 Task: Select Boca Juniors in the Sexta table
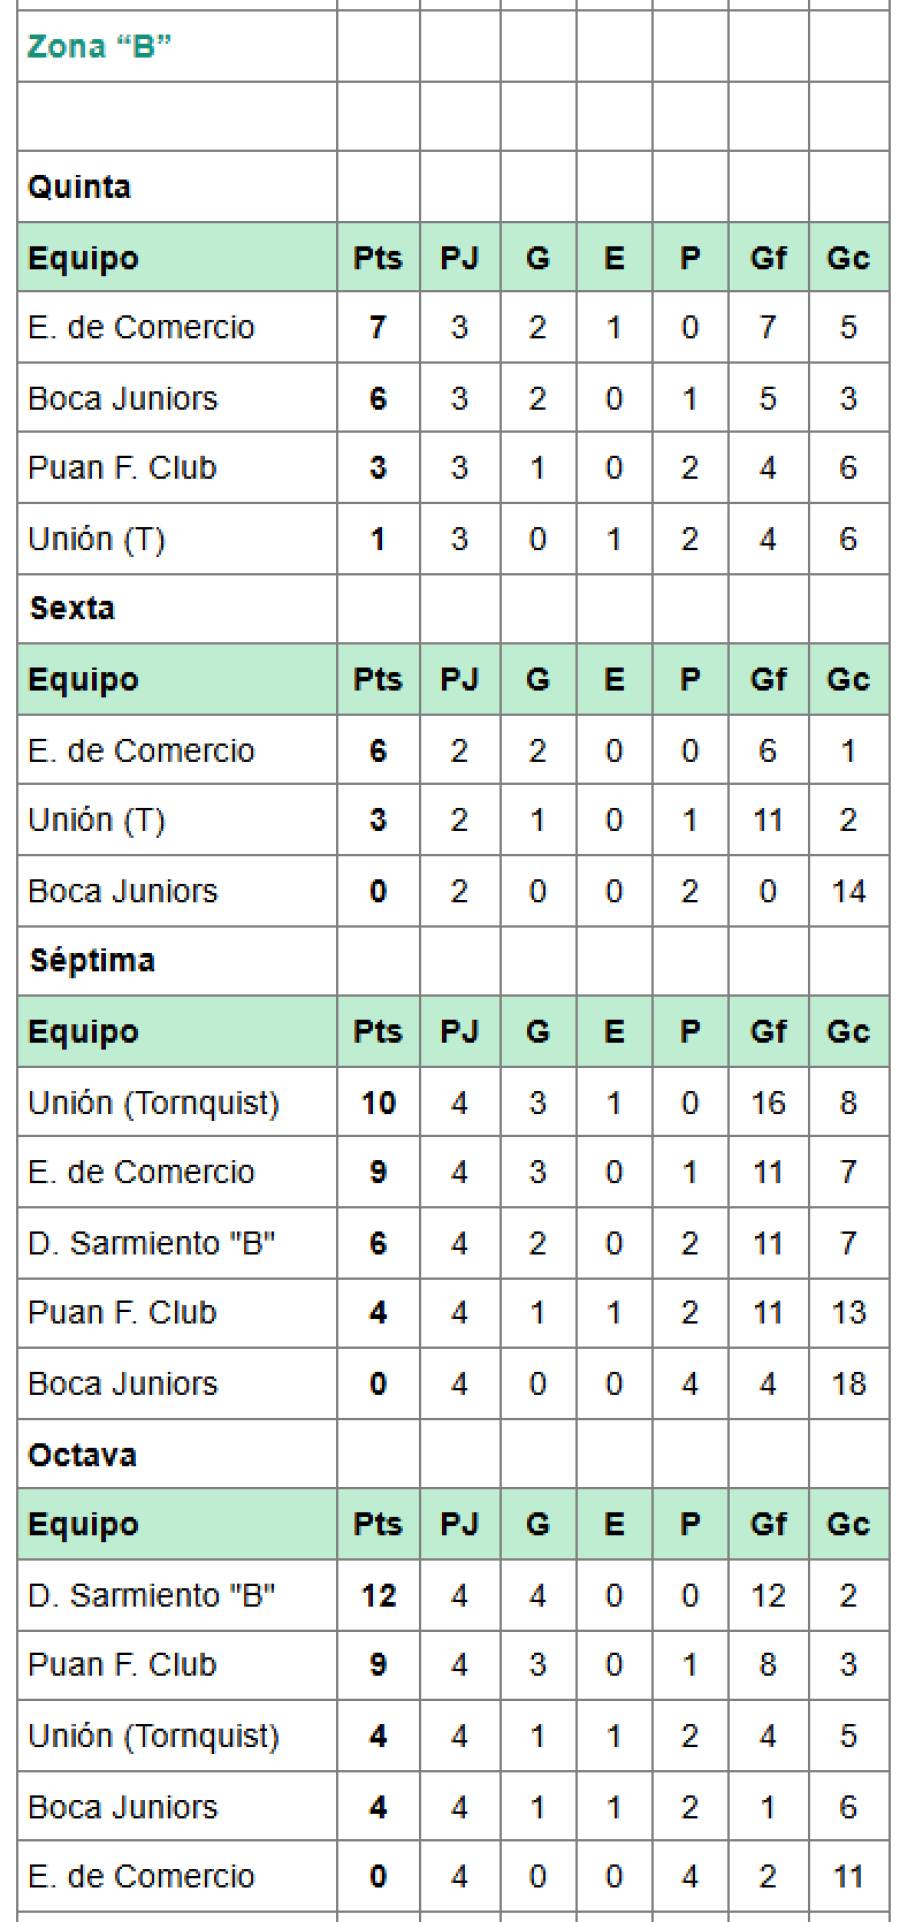tap(122, 891)
